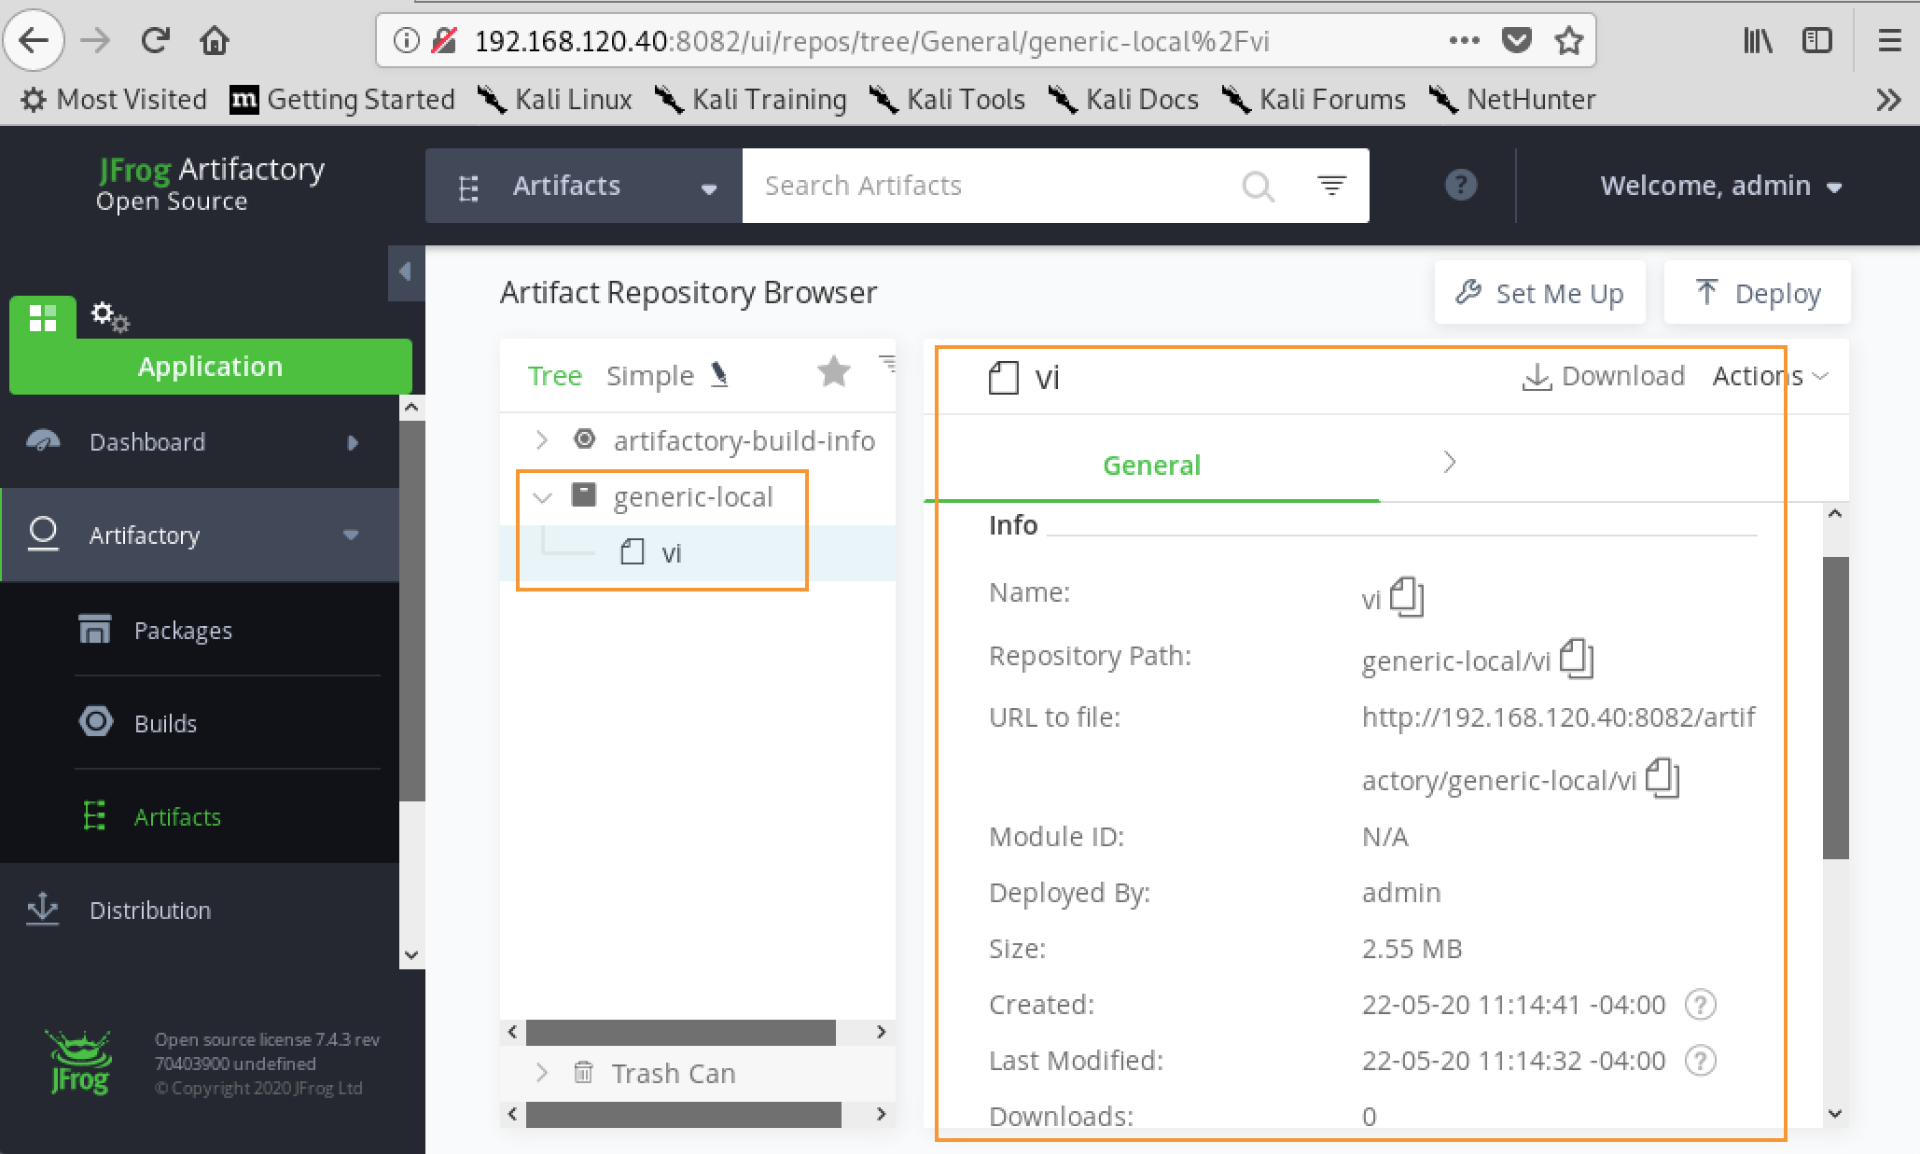Image resolution: width=1920 pixels, height=1154 pixels.
Task: Copy the URL to file
Action: [1662, 778]
